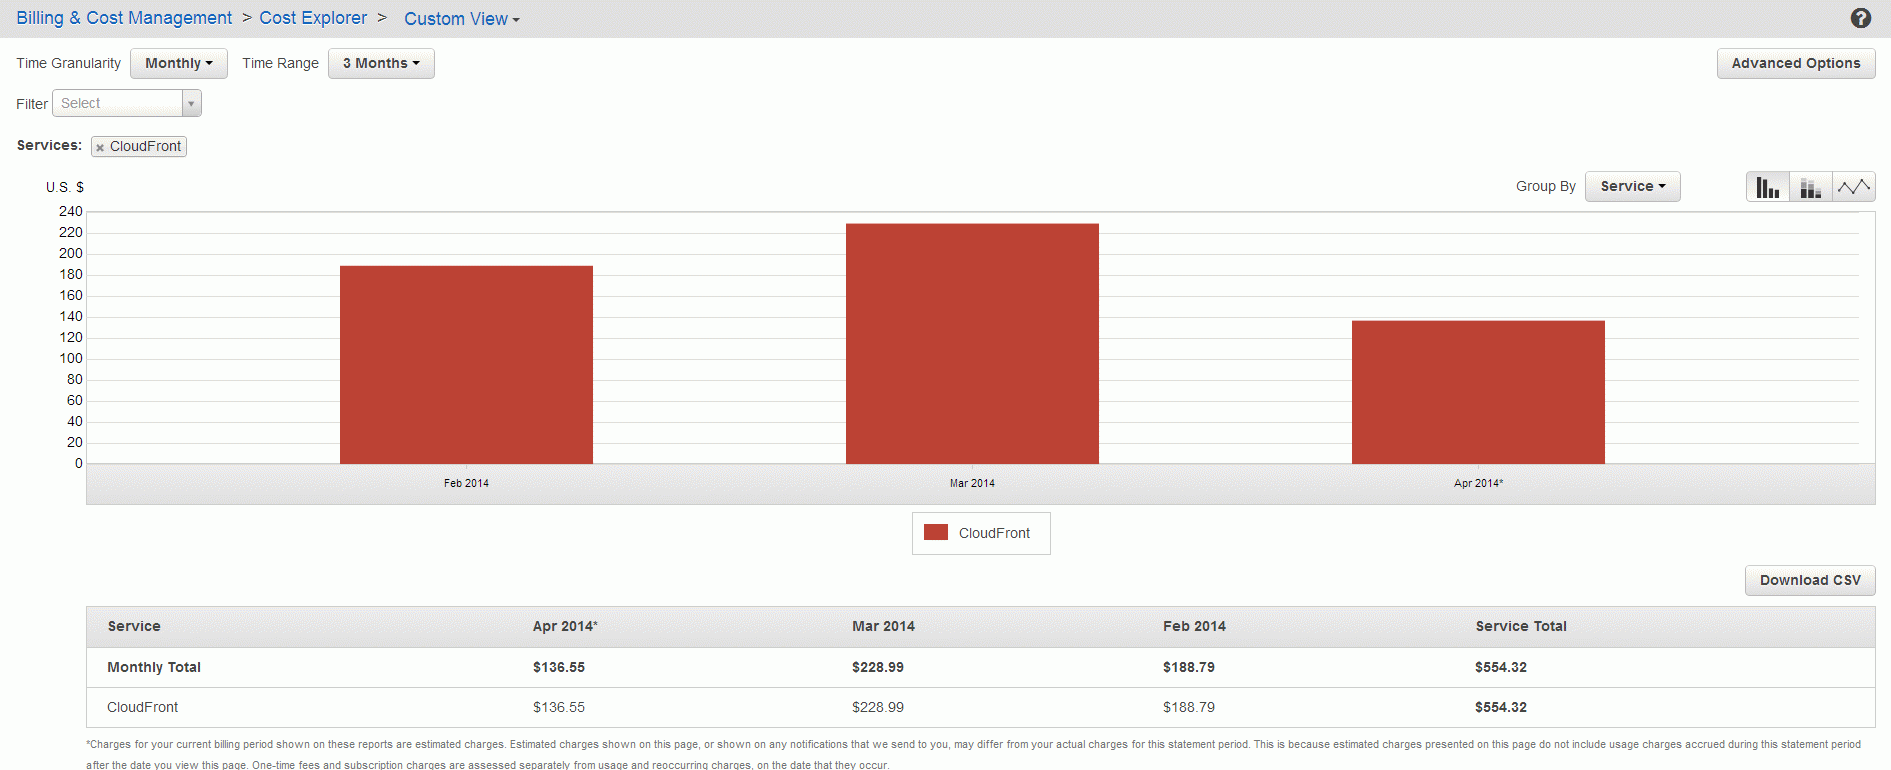Image resolution: width=1891 pixels, height=770 pixels.
Task: Switch to the bar chart view
Action: (x=1768, y=187)
